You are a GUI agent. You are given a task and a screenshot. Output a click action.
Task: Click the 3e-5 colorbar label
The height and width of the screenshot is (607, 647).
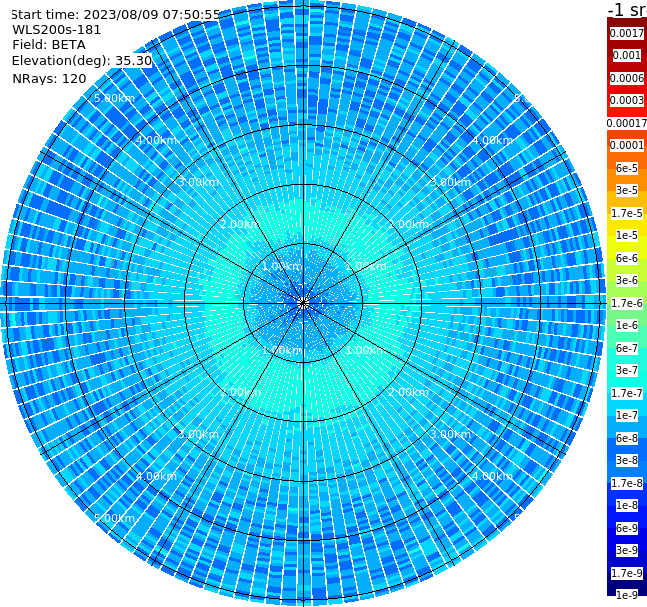[x=627, y=190]
